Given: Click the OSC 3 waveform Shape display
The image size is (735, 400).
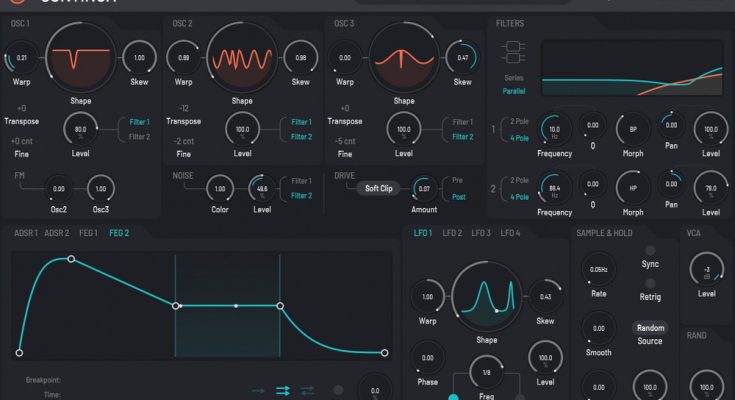Looking at the screenshot, I should pos(404,57).
